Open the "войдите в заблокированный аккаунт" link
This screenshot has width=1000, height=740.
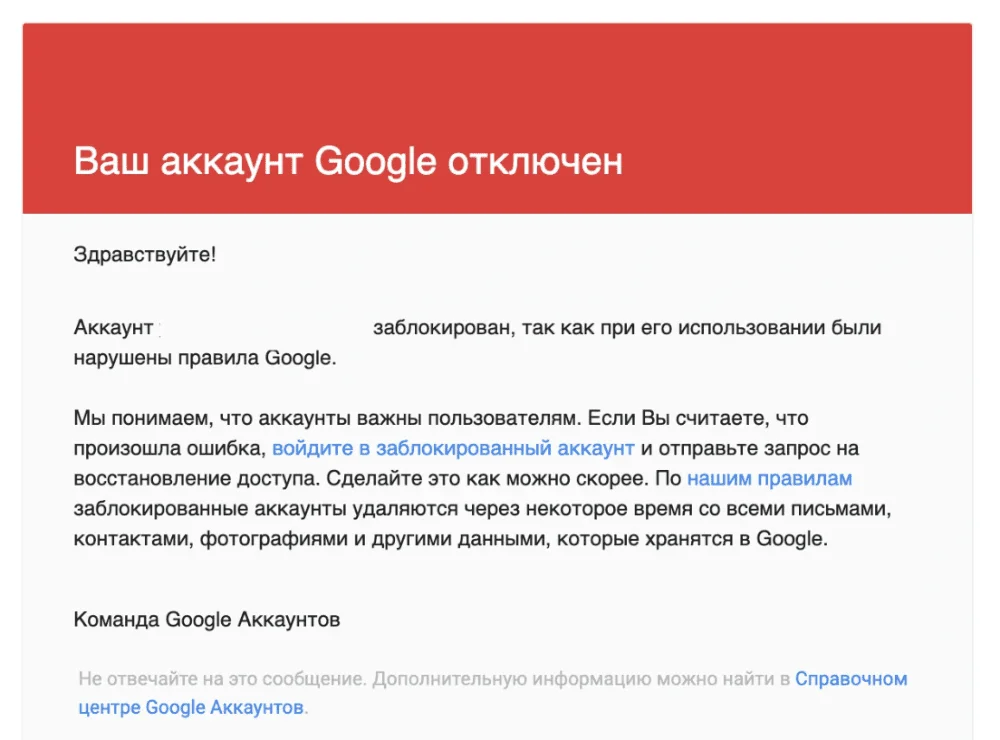pos(453,448)
